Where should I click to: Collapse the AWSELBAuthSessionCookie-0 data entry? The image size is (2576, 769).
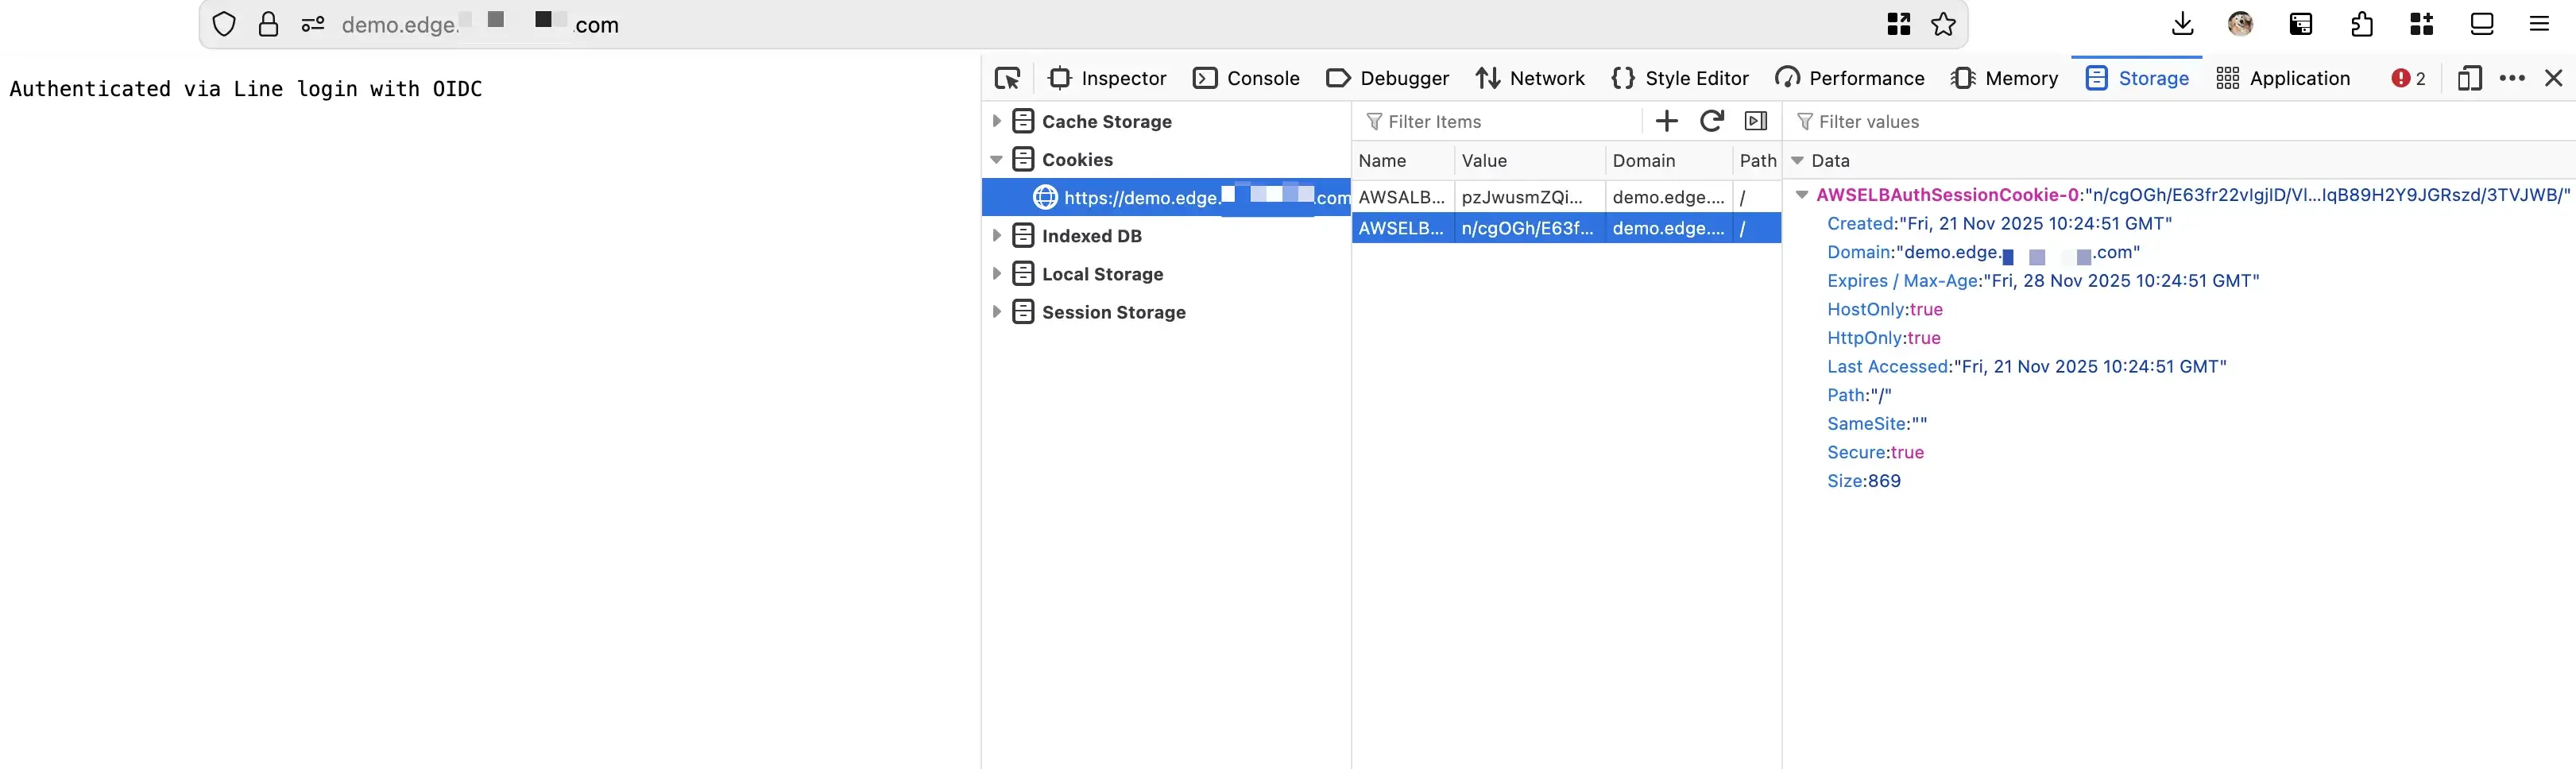(1802, 195)
